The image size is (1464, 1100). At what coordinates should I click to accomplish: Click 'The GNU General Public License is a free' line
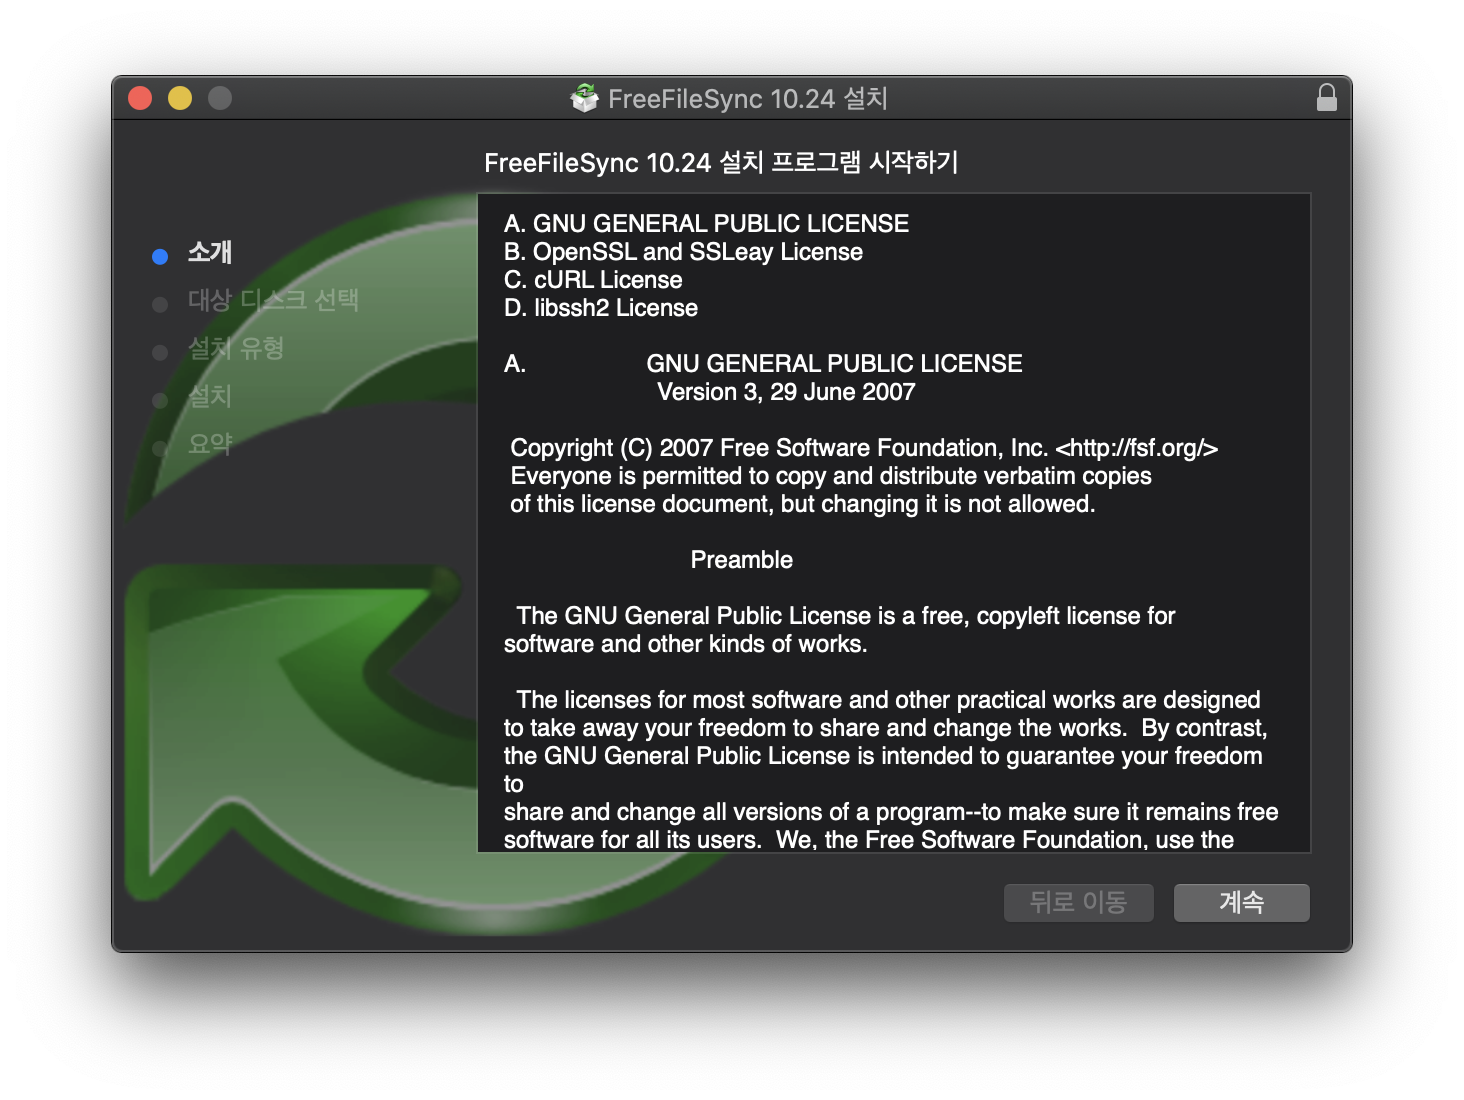(846, 615)
